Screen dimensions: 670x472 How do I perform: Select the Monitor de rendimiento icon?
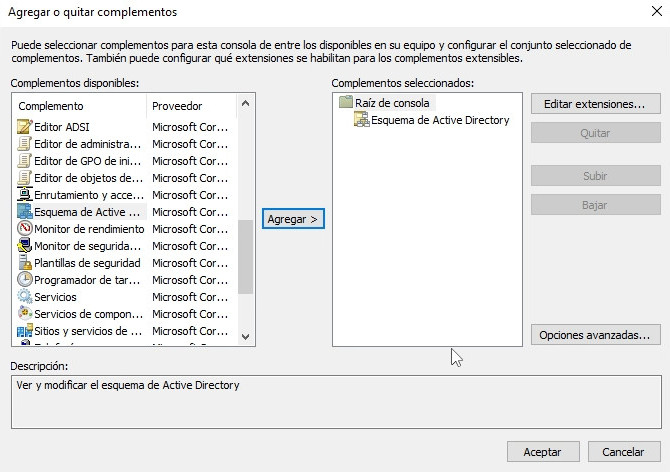pos(25,229)
